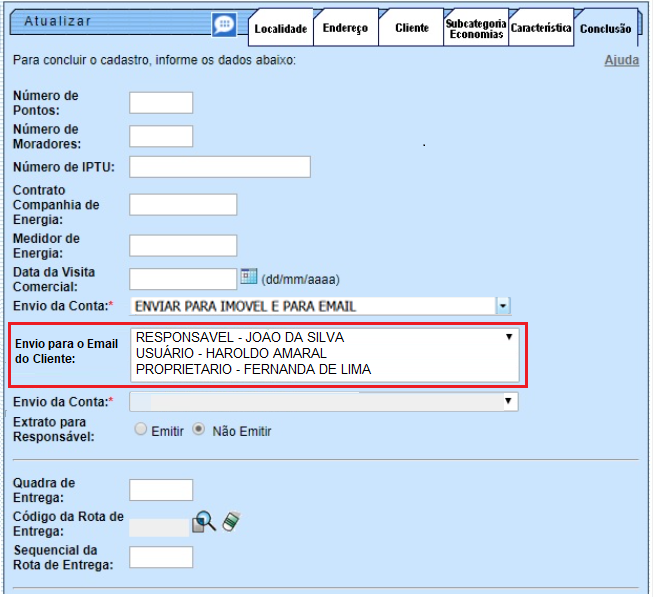
Task: Open calendar picker for Data da Visita
Action: coord(249,276)
